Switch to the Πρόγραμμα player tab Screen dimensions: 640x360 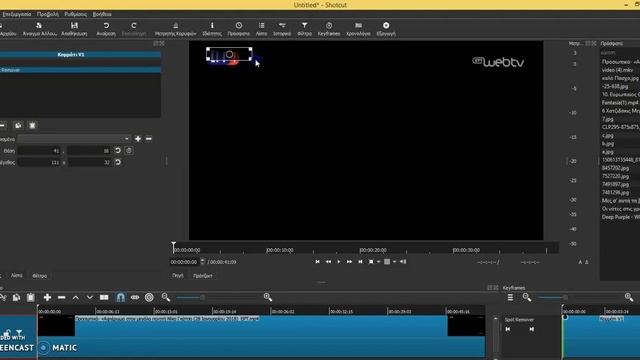click(x=203, y=276)
